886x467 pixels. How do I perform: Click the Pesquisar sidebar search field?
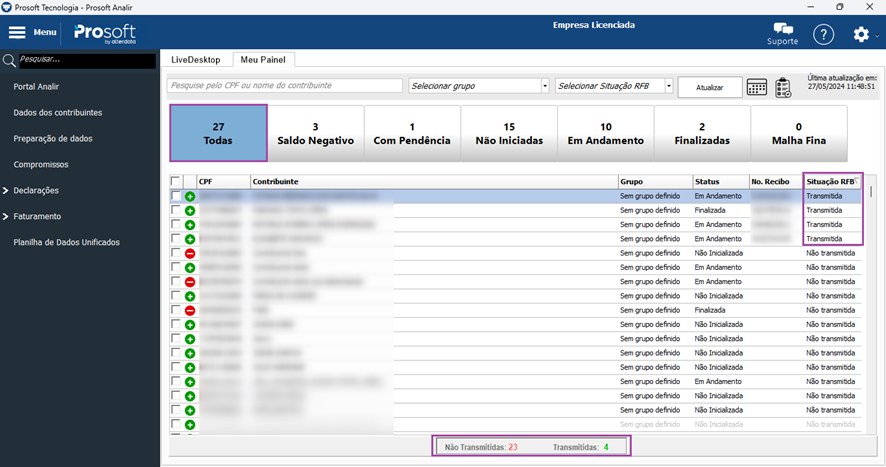coord(88,60)
